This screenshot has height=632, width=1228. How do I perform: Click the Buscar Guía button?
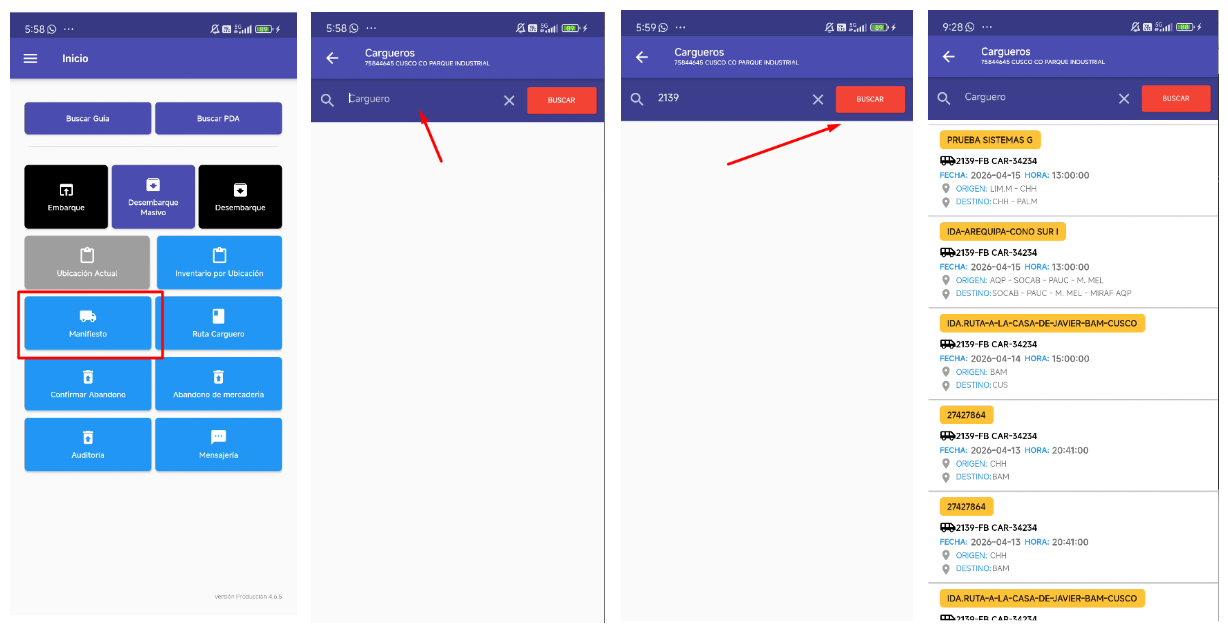click(88, 118)
